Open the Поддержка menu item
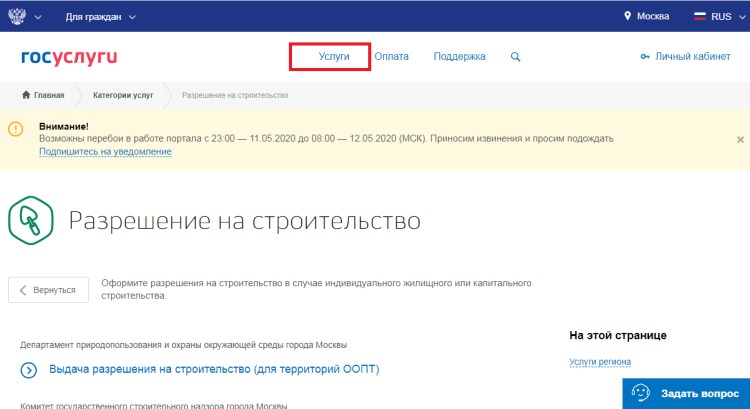The width and height of the screenshot is (750, 409). point(459,56)
